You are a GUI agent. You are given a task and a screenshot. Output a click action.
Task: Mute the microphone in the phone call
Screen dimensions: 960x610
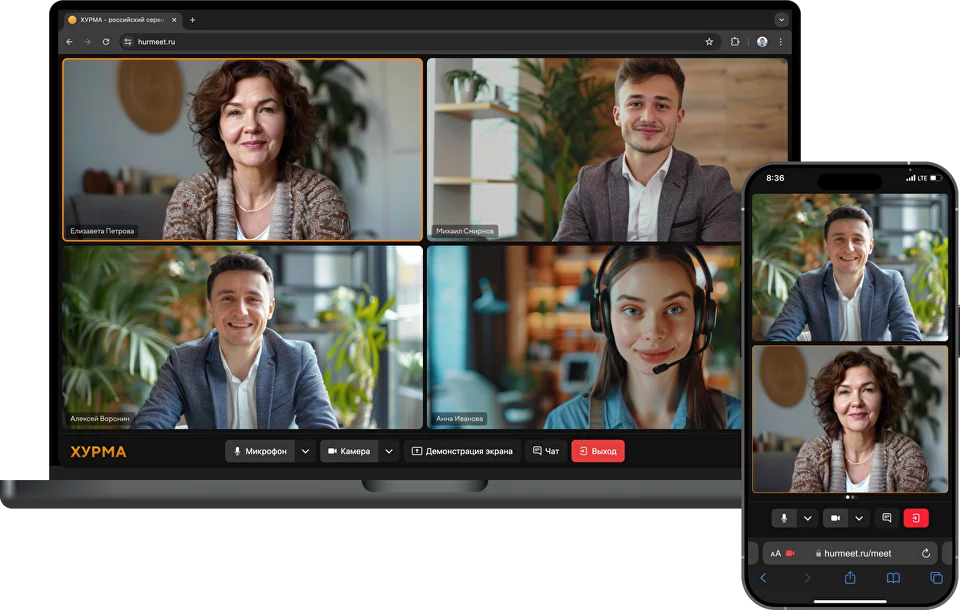coord(784,518)
